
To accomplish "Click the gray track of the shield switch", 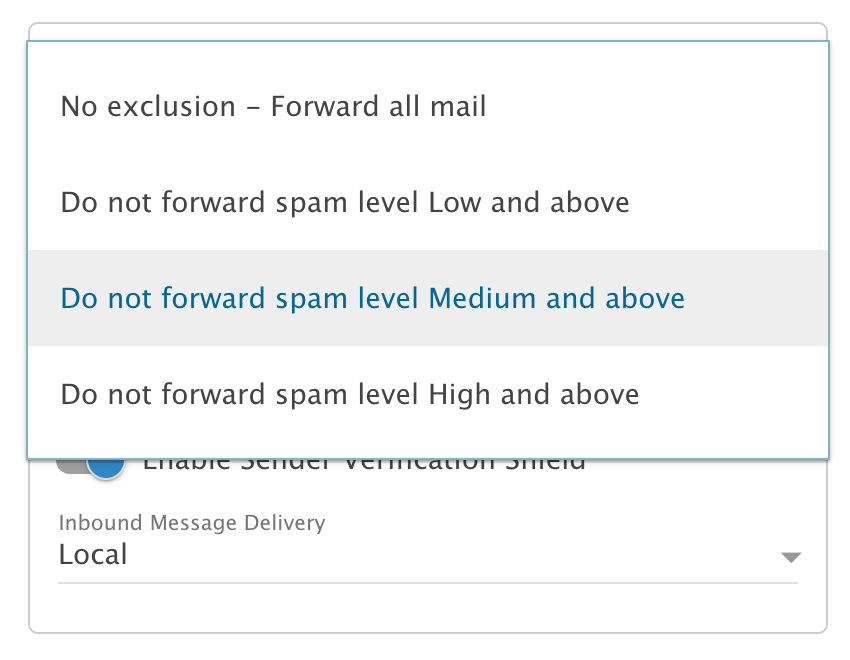I will 70,467.
